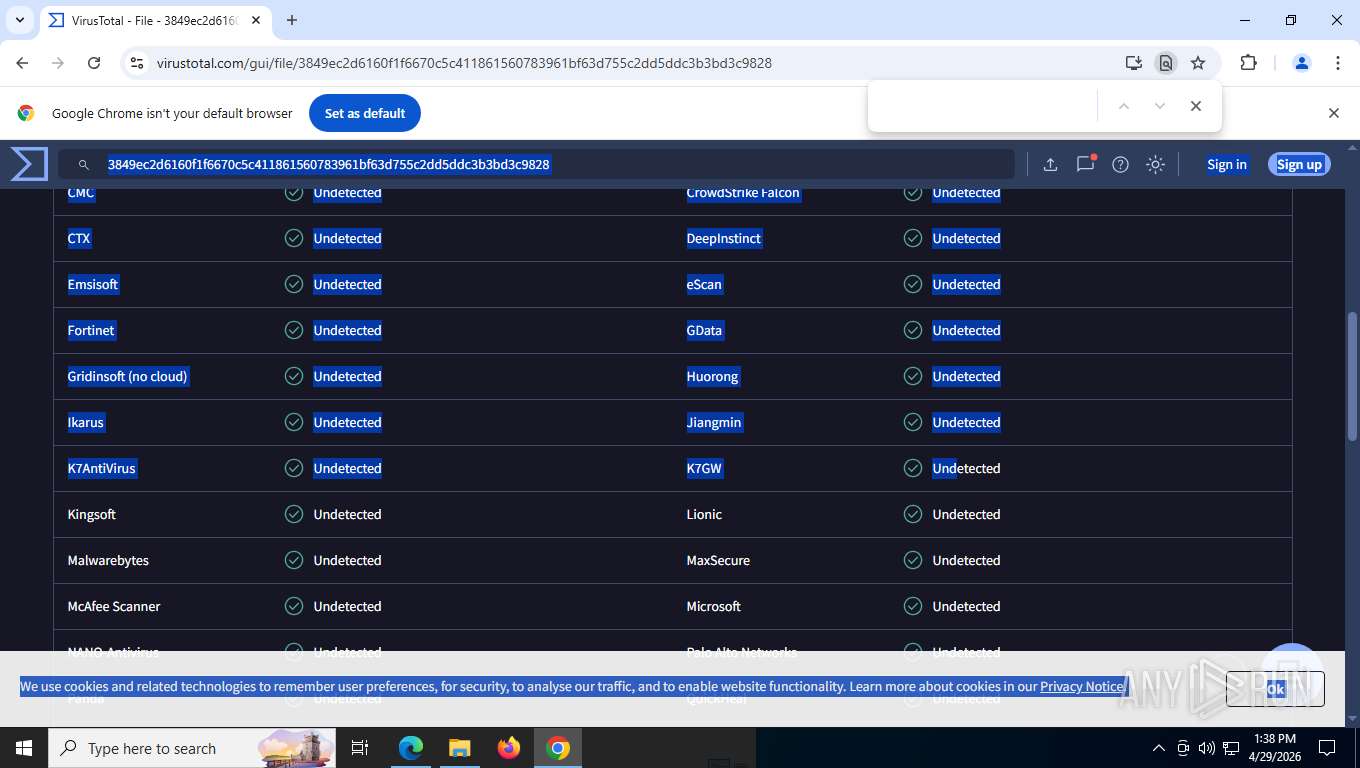The height and width of the screenshot is (768, 1360).
Task: Open a new tab with plus button
Action: [x=292, y=20]
